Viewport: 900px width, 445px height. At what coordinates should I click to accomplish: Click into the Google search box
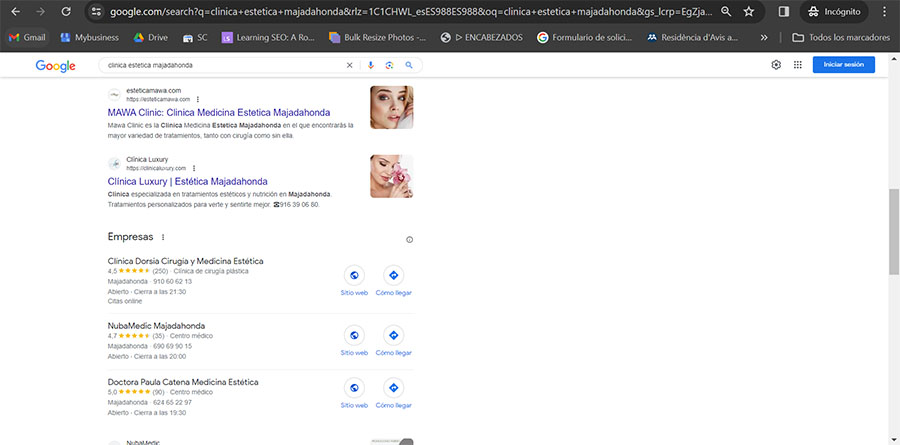pos(224,65)
